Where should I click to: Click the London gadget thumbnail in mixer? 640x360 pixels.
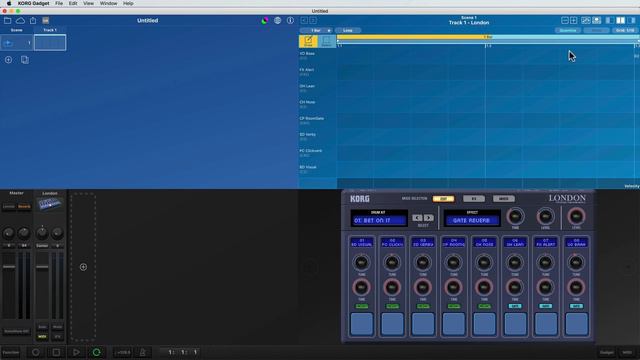pyautogui.click(x=50, y=204)
